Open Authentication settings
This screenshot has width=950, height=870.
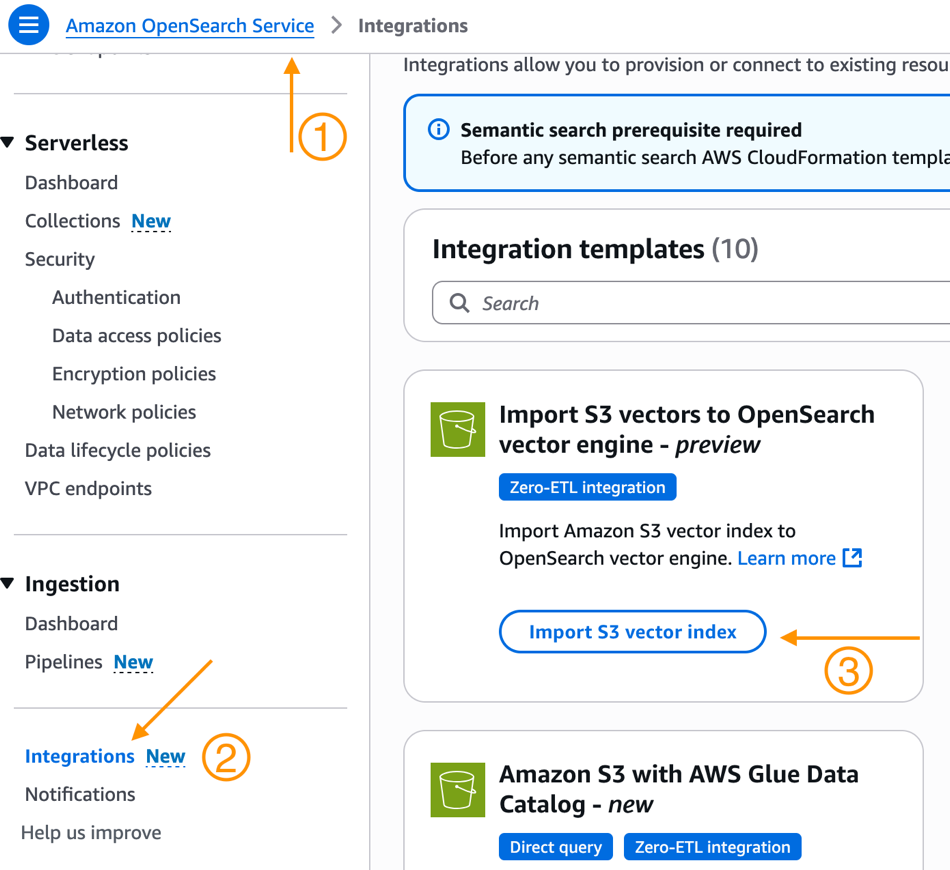click(116, 297)
